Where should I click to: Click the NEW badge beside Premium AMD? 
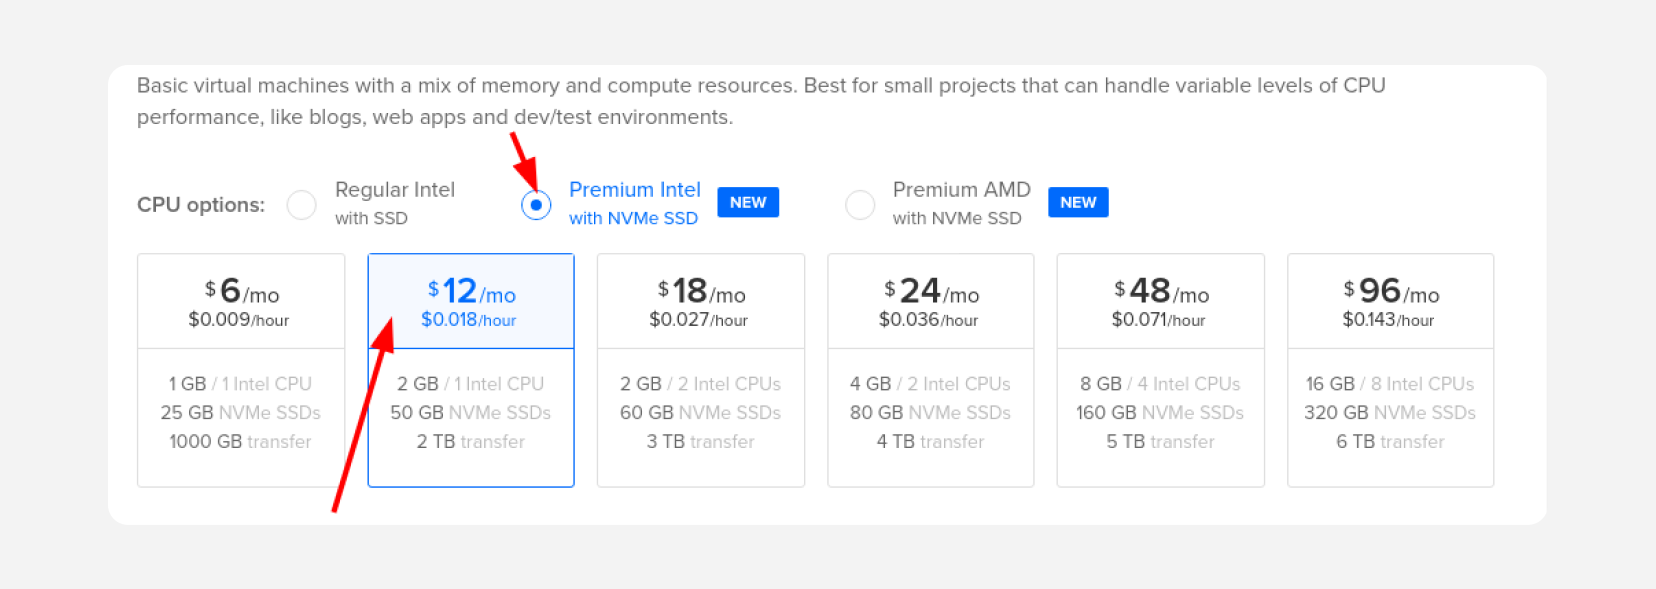[1078, 203]
